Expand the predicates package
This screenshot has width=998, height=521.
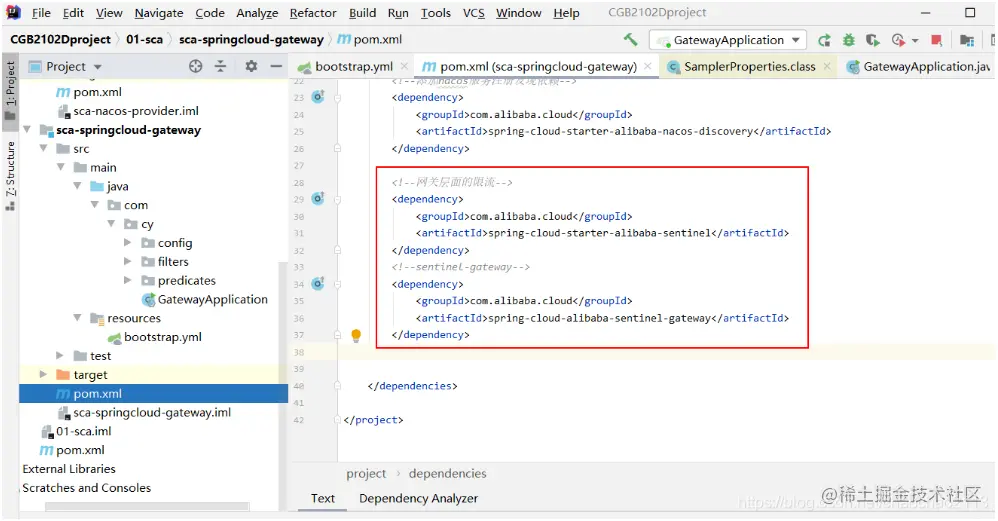pyautogui.click(x=127, y=280)
